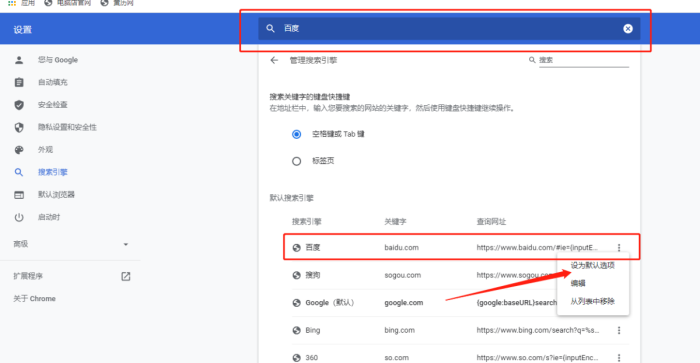This screenshot has width=700, height=363.
Task: Open 自动填充 settings section
Action: [x=53, y=82]
